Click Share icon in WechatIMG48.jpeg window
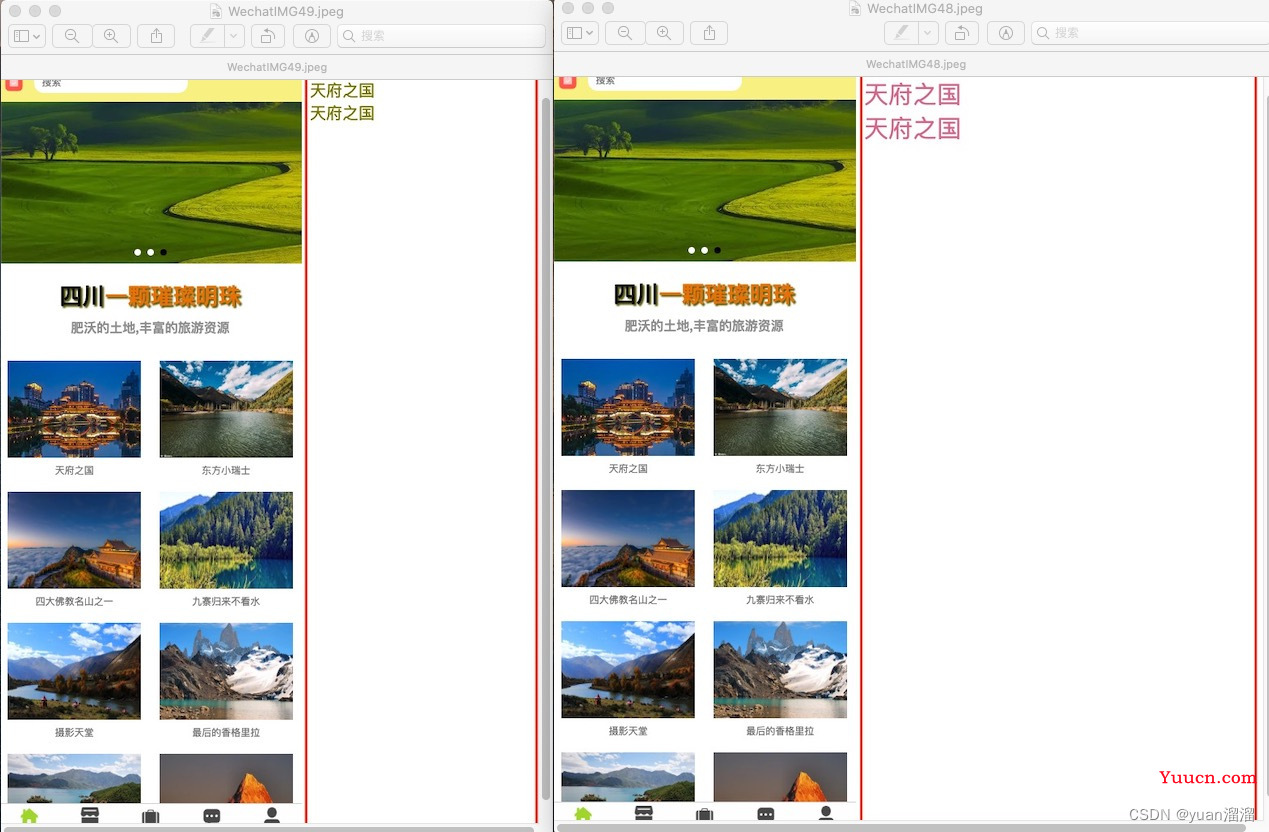The image size is (1269, 832). (709, 33)
